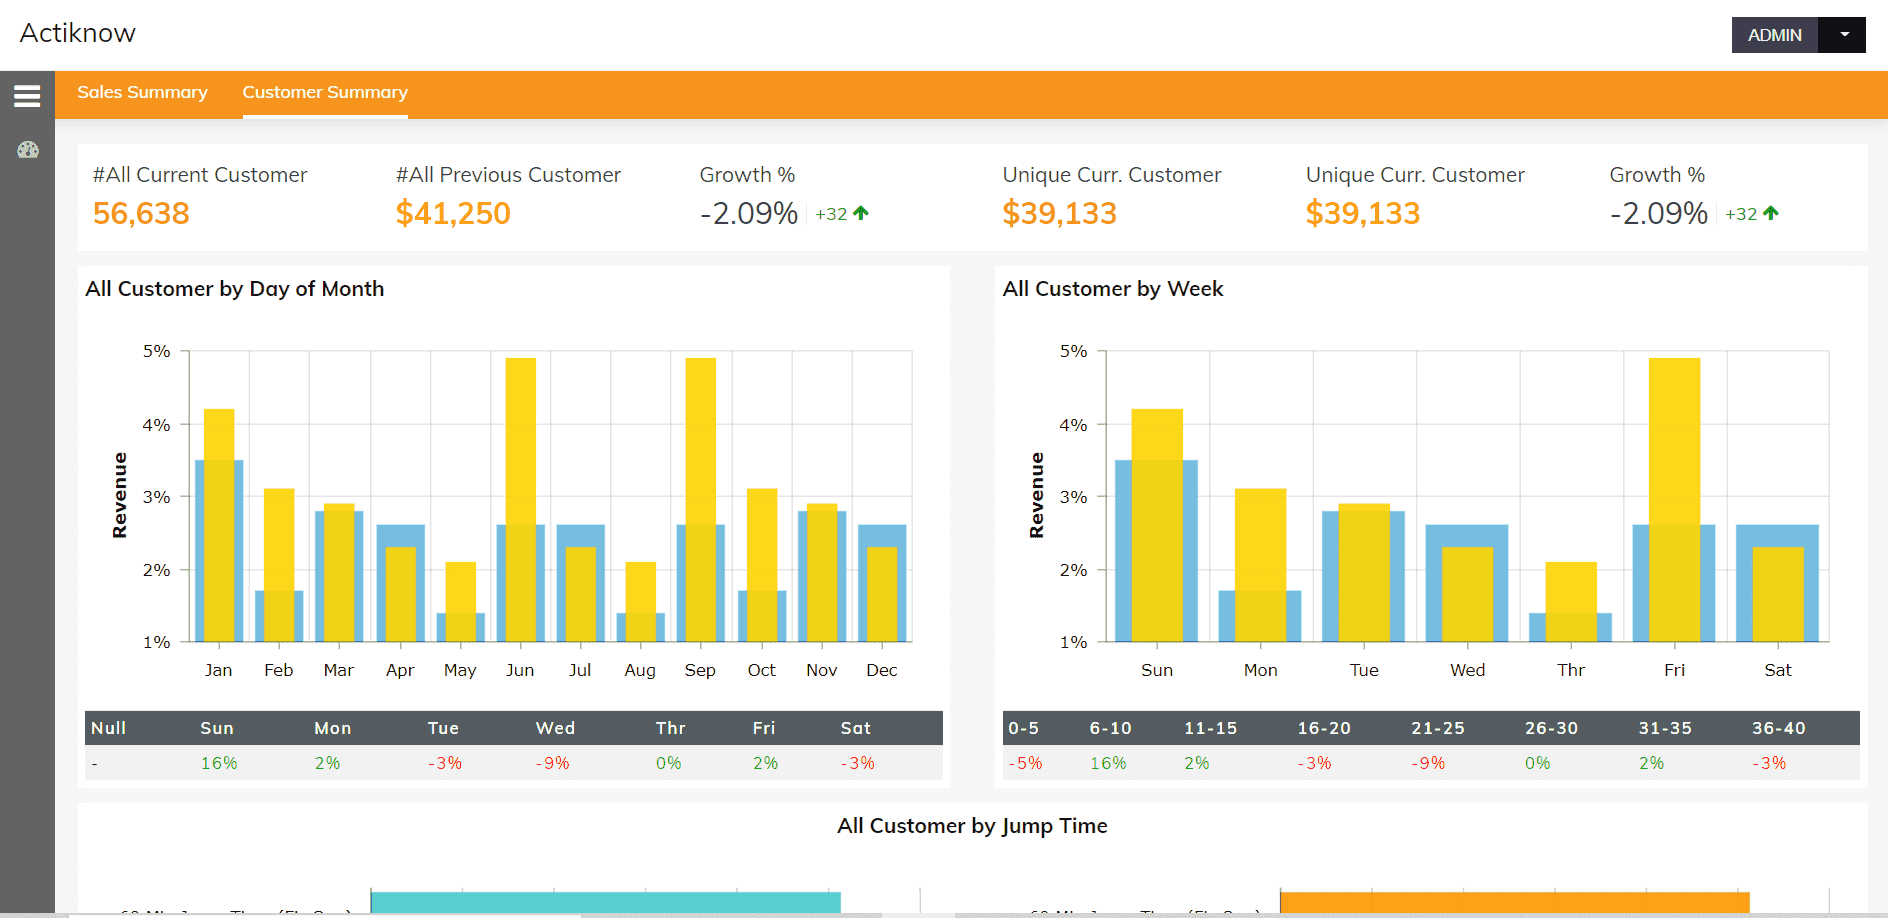Click the Jan bar in Day of Month chart

click(219, 525)
